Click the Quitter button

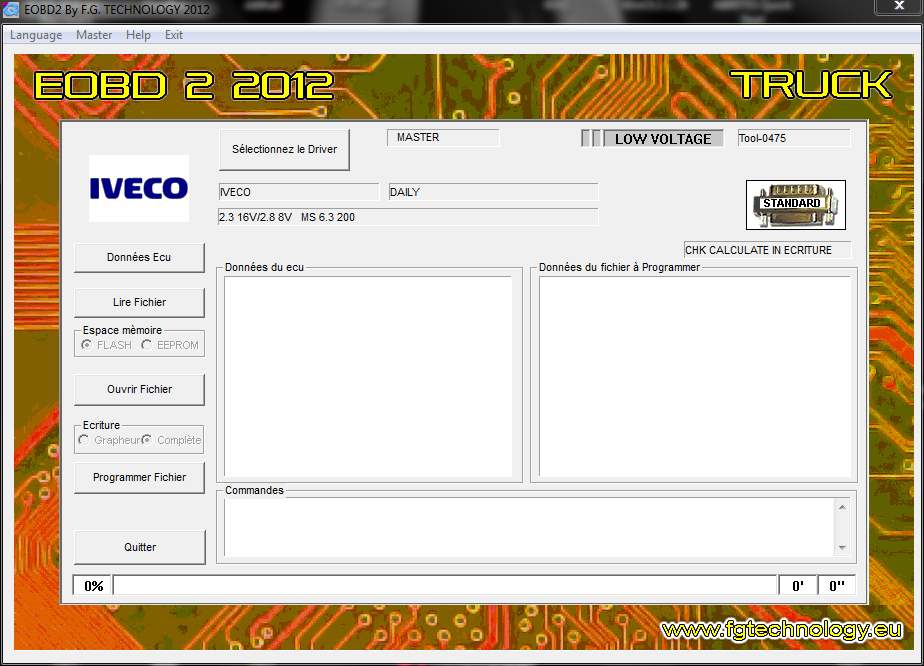(140, 548)
